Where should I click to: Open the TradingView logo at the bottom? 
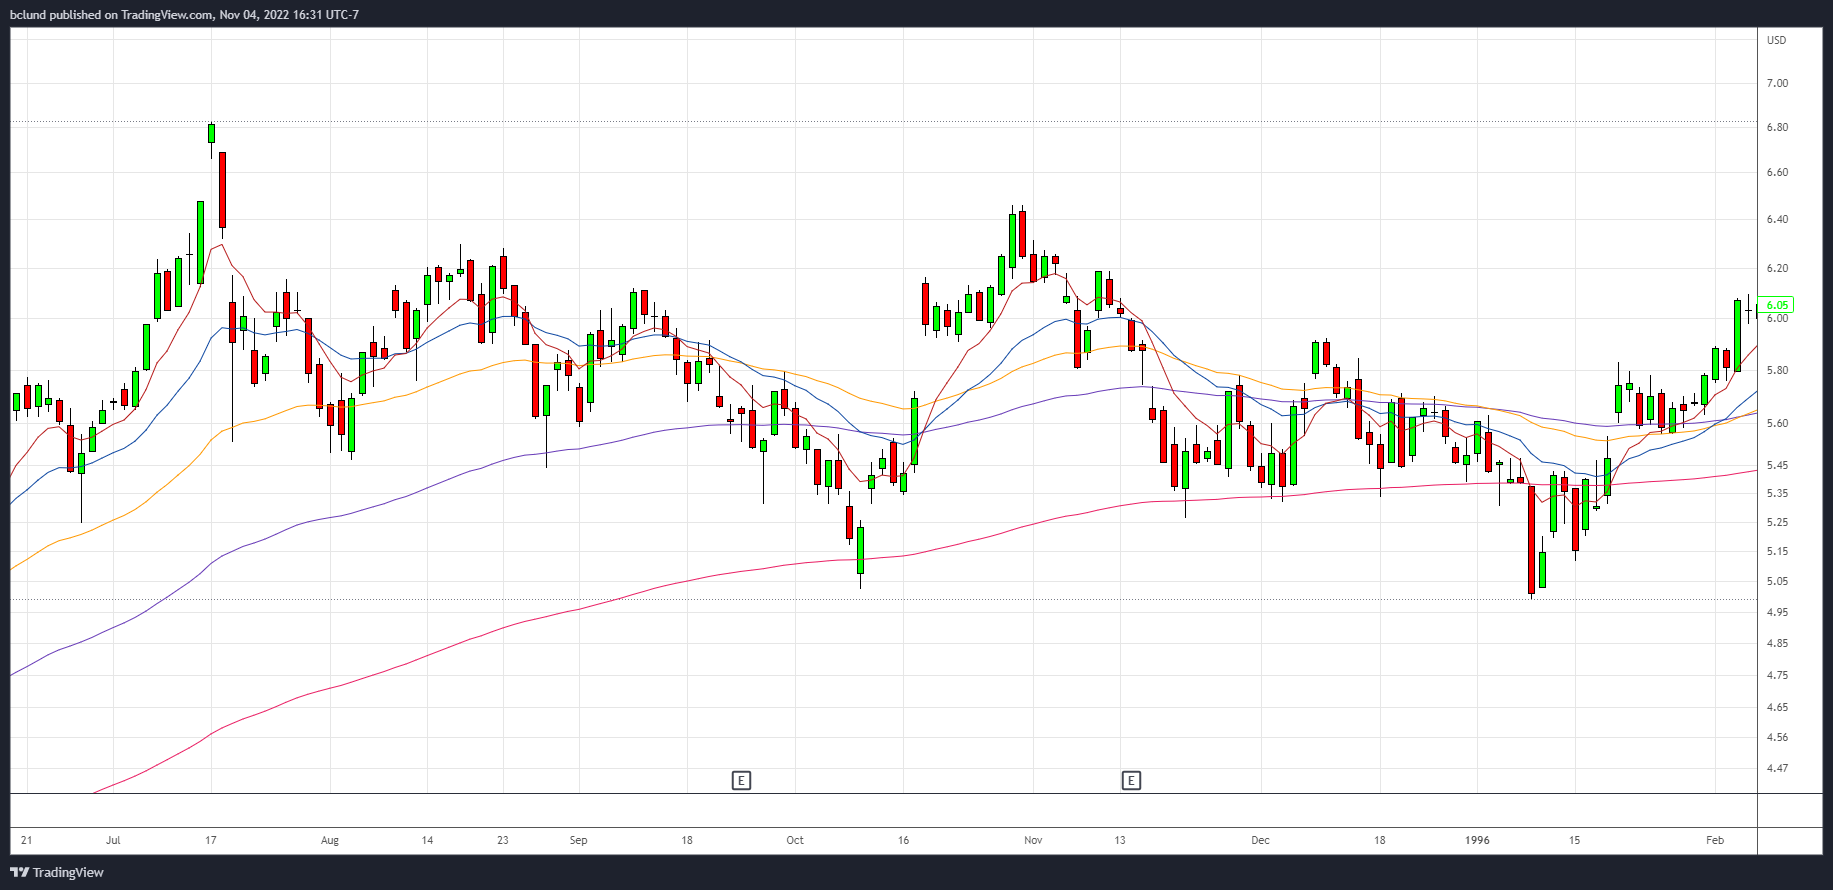coord(57,872)
